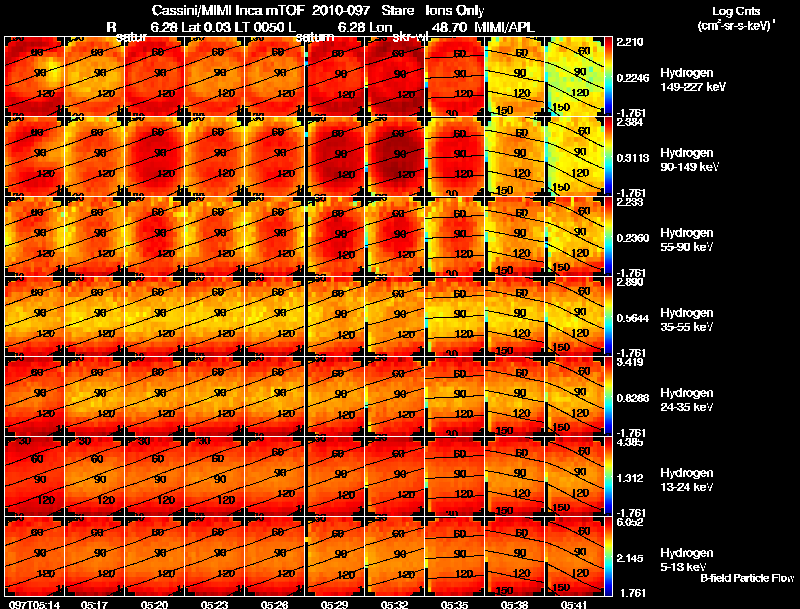Select the 'Hydrogen 55-90 keV' row label
Viewport: 800px width, 609px height.
coord(687,240)
